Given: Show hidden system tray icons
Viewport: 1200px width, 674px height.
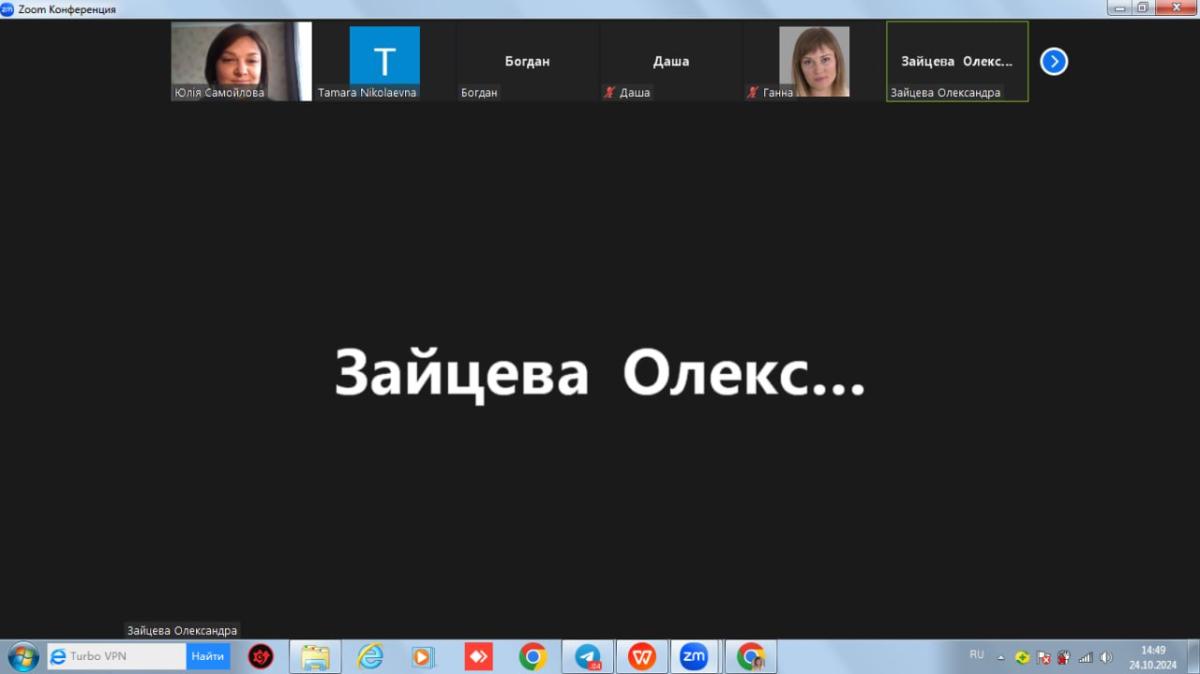Looking at the screenshot, I should pos(1000,658).
